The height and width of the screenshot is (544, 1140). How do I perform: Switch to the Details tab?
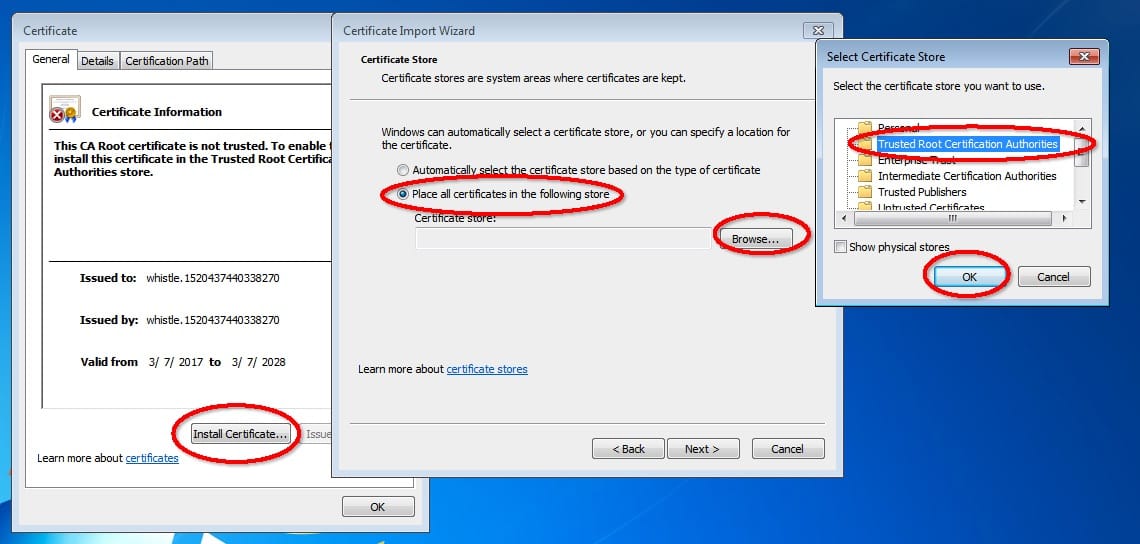[x=97, y=61]
